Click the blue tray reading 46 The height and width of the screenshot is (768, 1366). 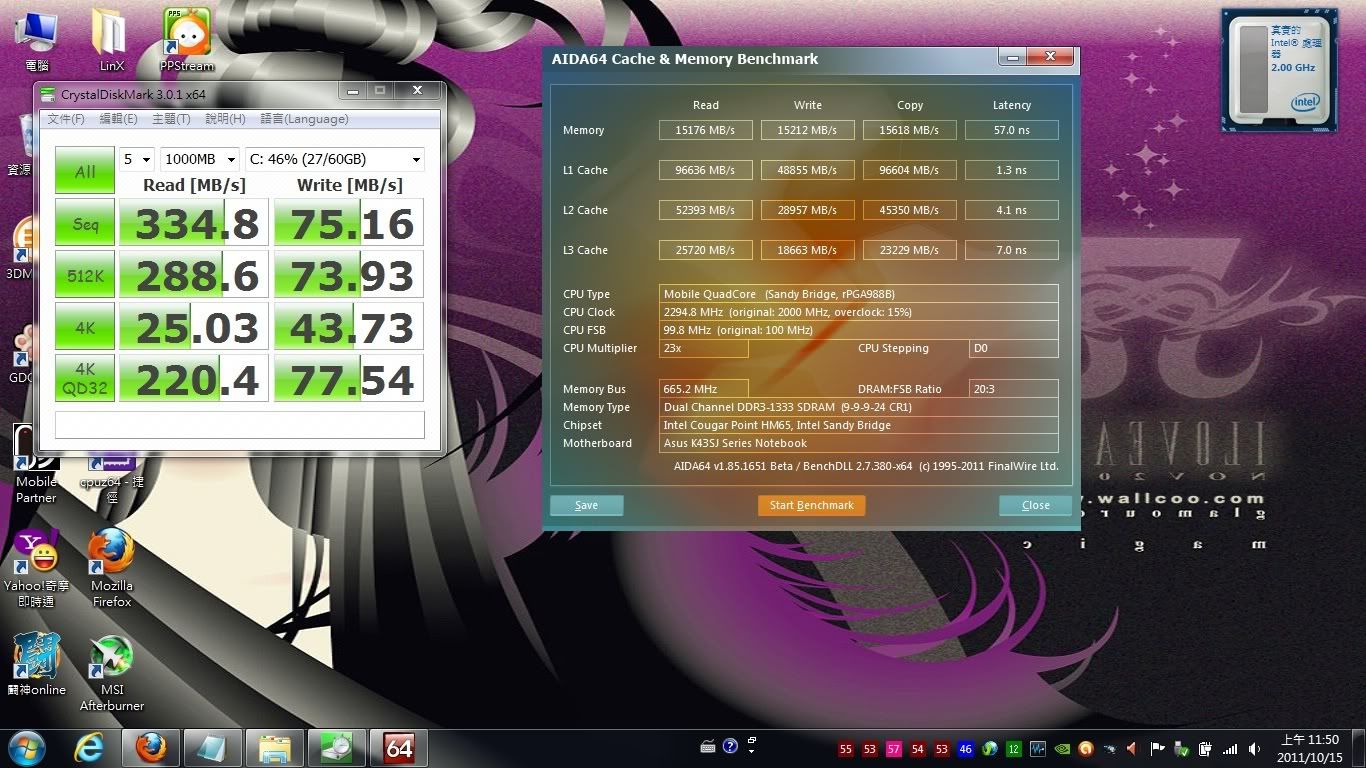pyautogui.click(x=966, y=749)
